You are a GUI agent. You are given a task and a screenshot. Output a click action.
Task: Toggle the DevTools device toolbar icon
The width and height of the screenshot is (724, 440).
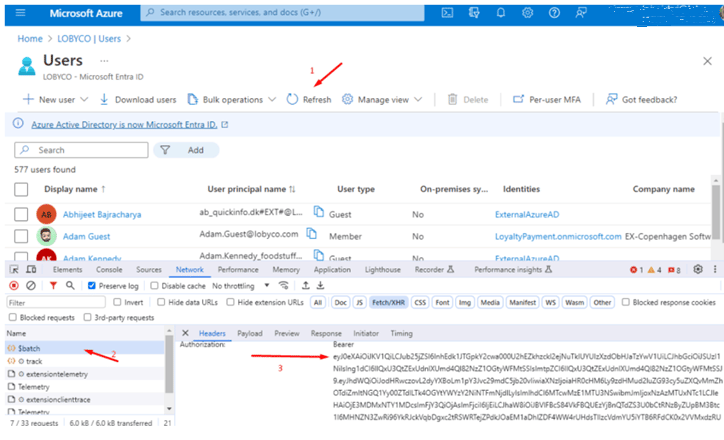31,270
